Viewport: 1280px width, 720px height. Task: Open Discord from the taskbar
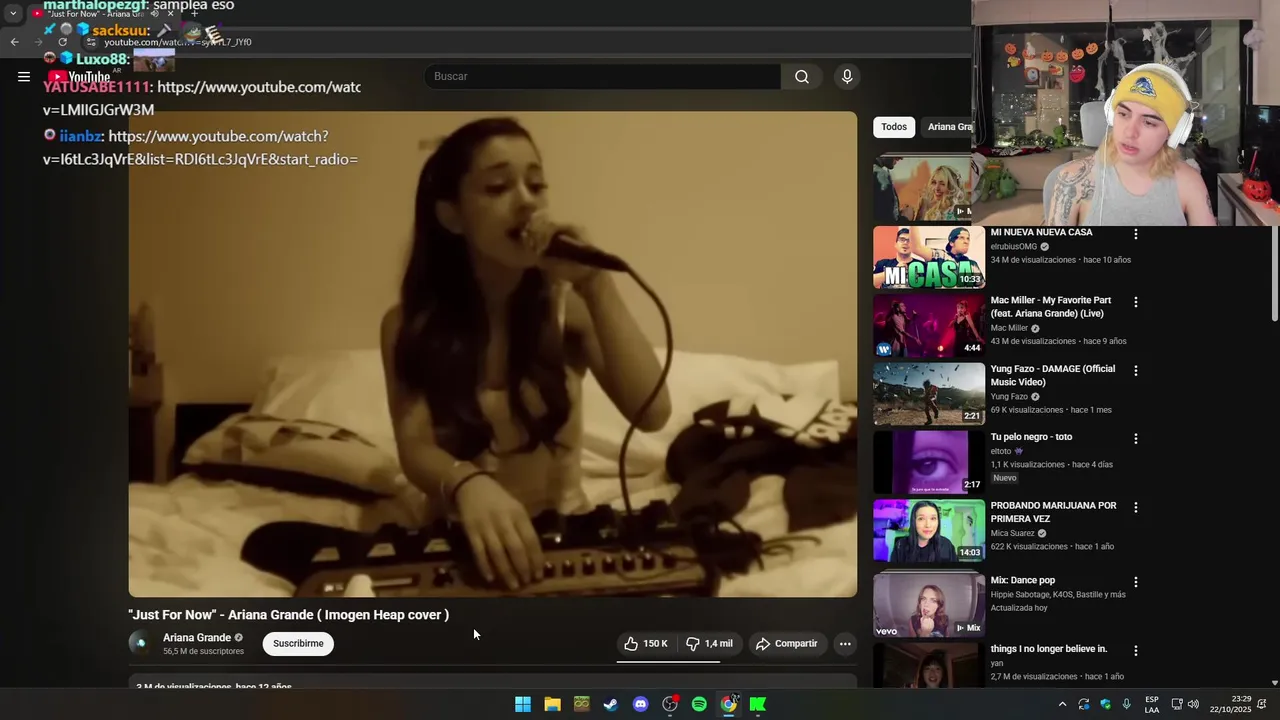641,704
